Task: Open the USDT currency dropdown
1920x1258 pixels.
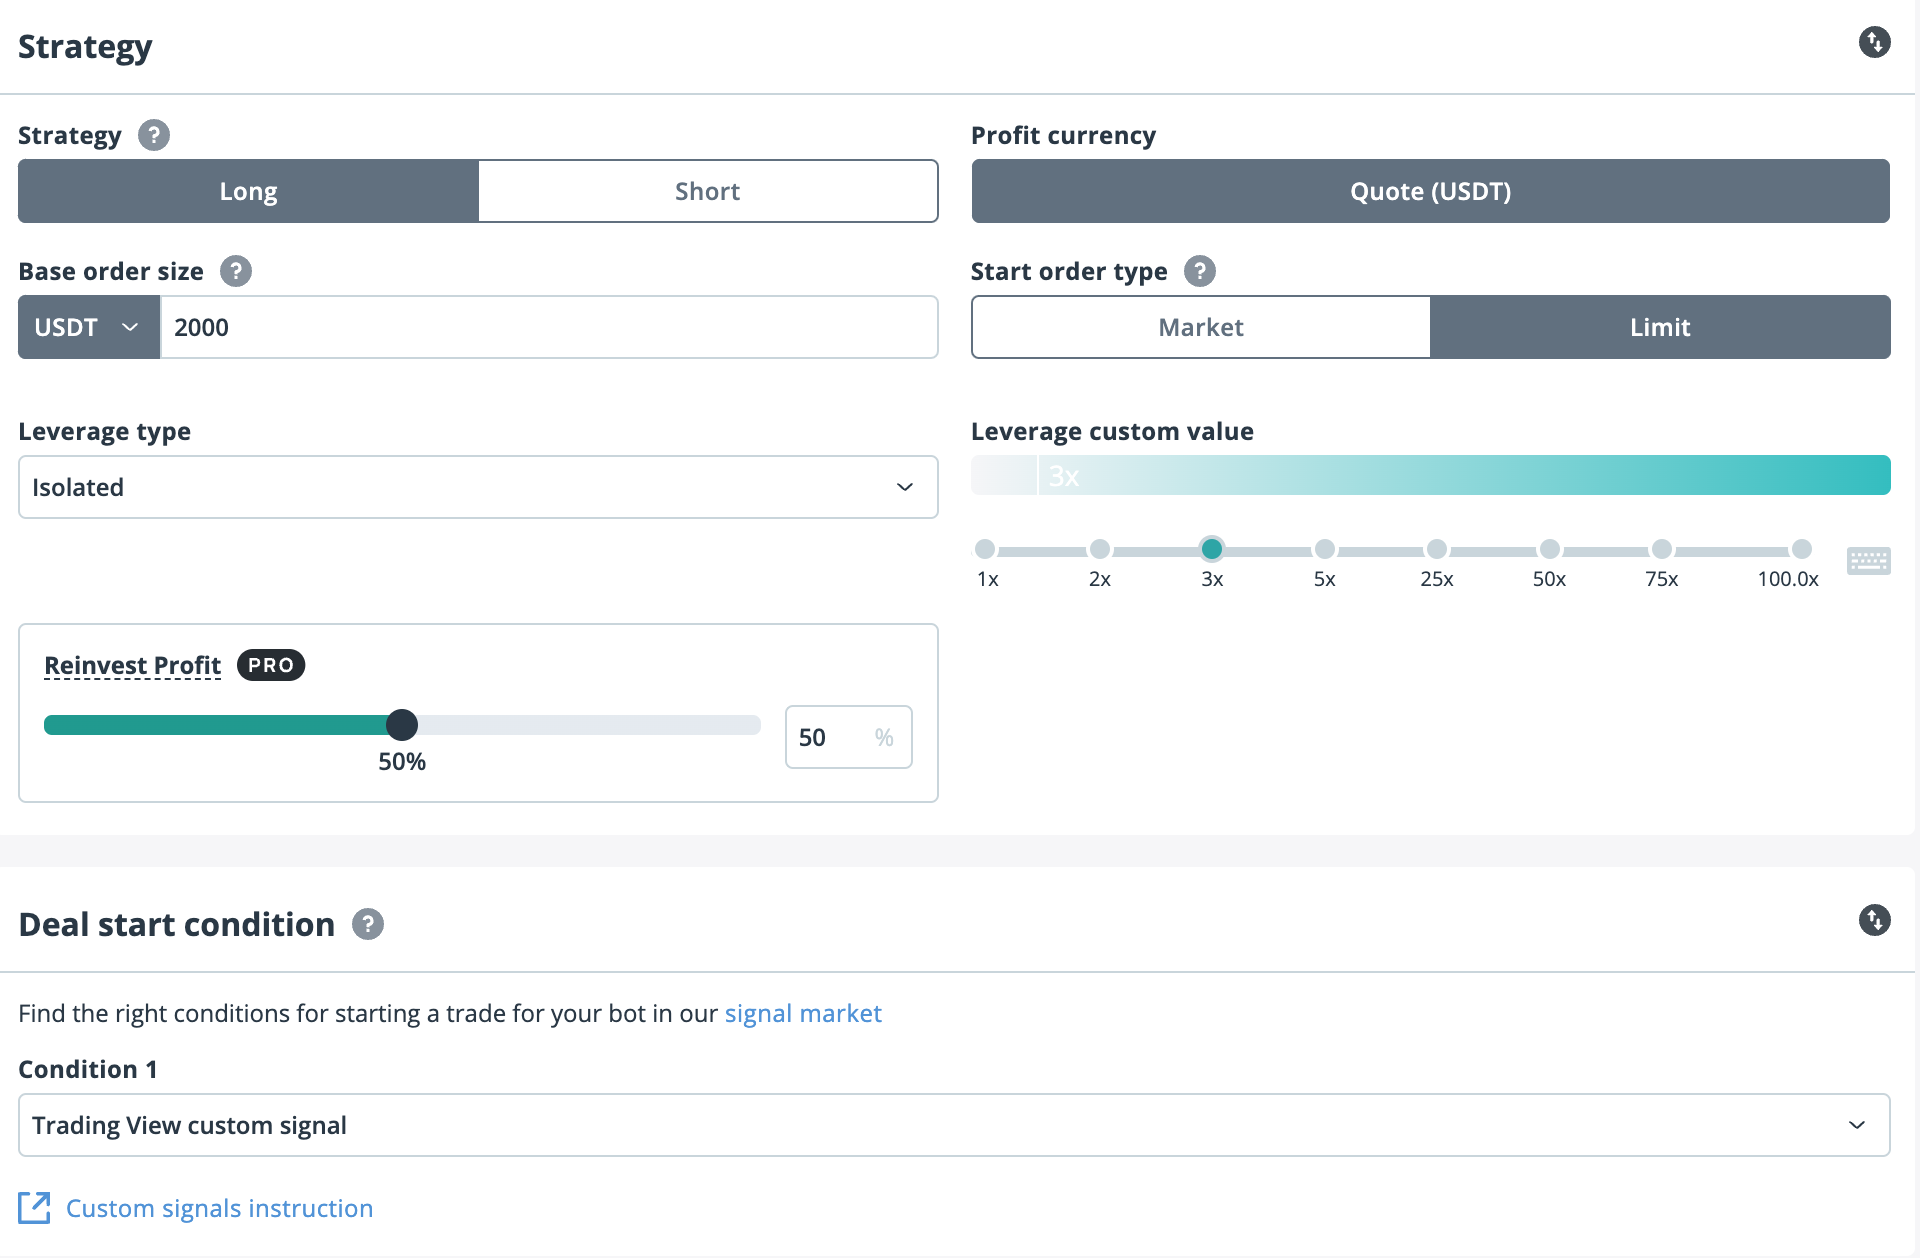Action: tap(88, 327)
